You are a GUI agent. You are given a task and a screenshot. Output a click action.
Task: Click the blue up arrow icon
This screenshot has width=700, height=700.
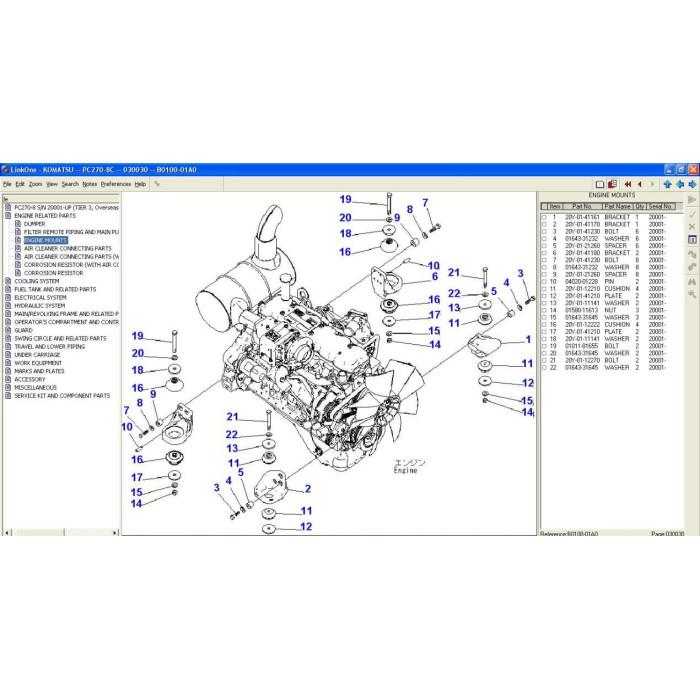[667, 184]
